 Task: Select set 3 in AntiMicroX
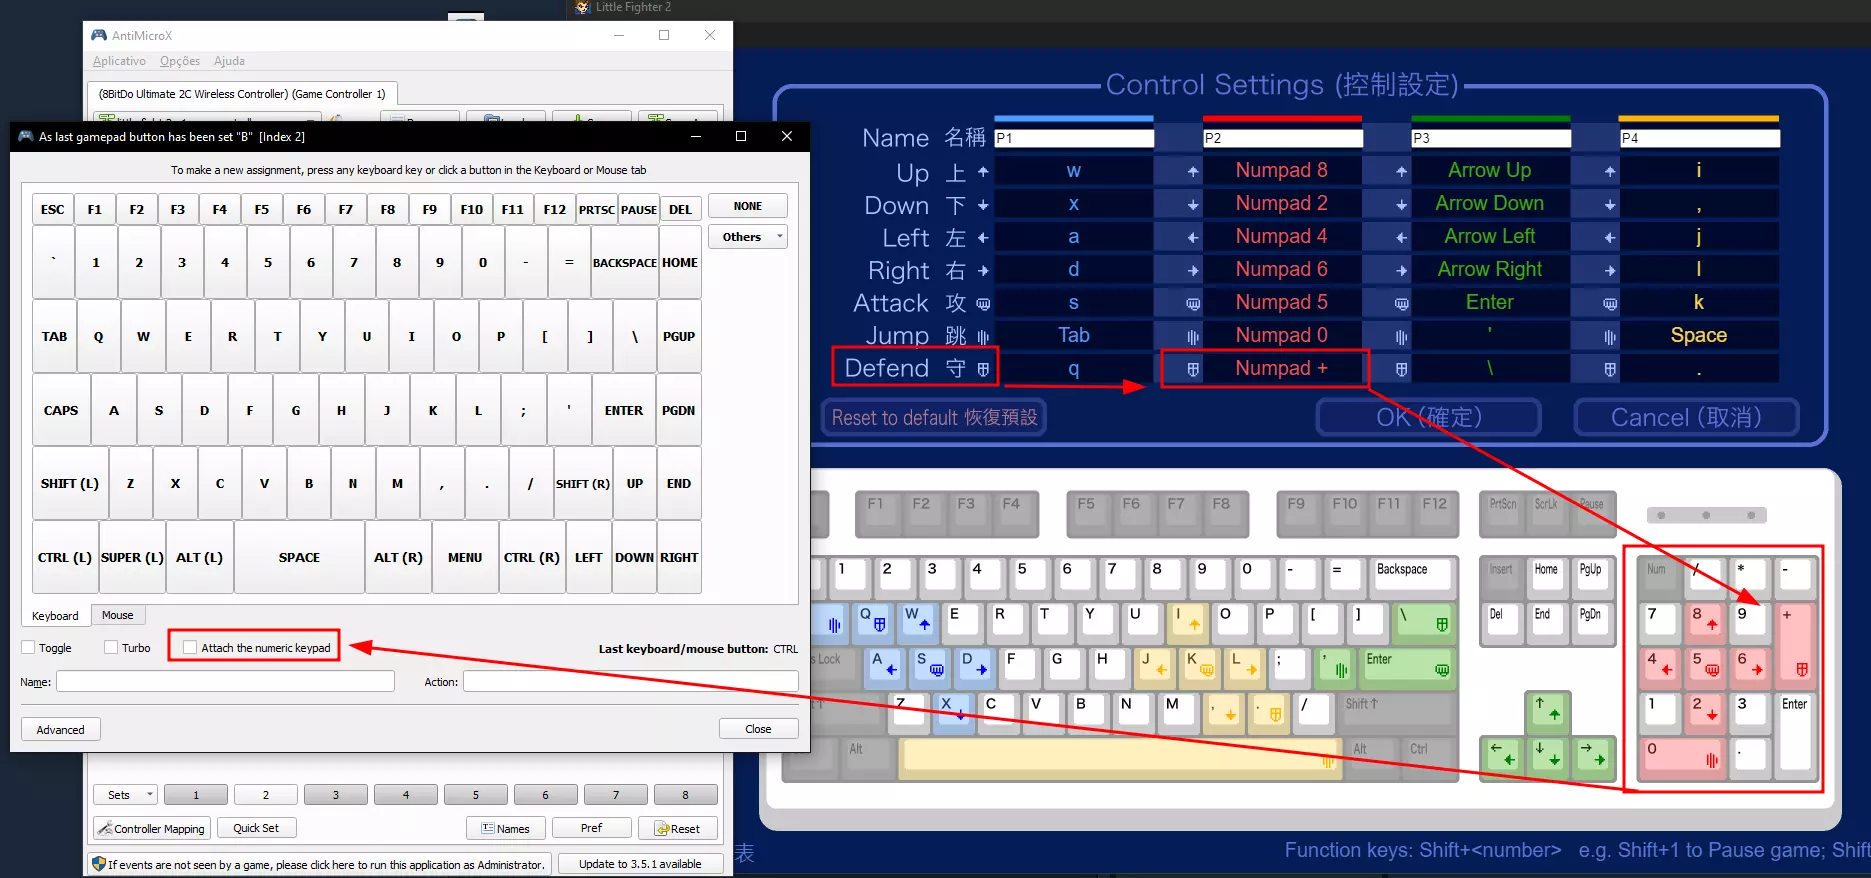tap(336, 795)
